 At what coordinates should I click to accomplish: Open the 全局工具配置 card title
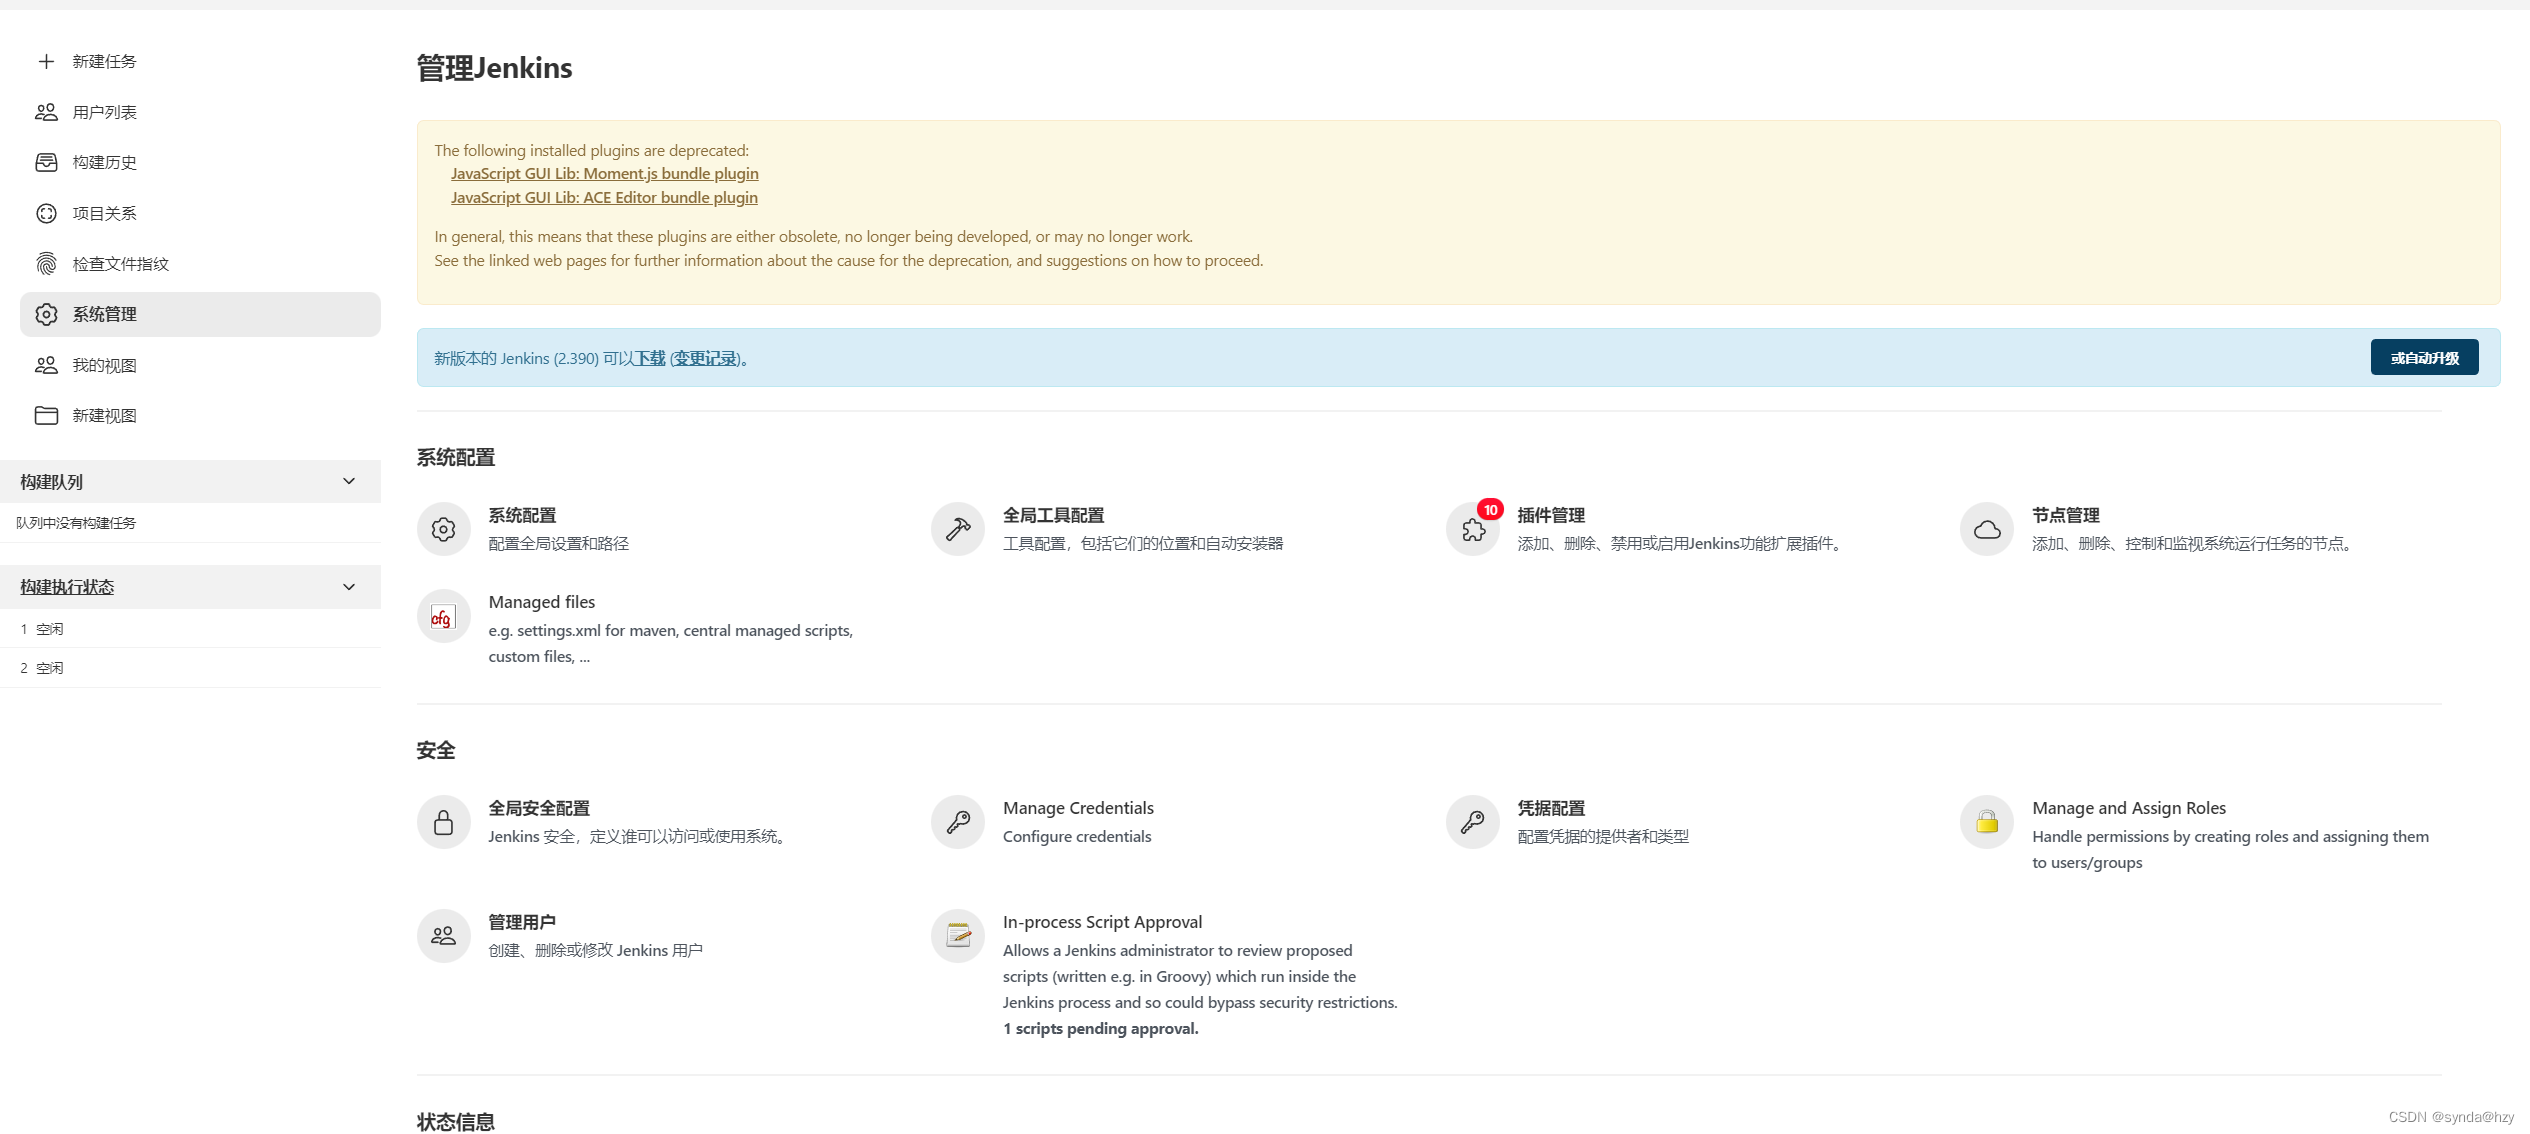click(x=1053, y=515)
